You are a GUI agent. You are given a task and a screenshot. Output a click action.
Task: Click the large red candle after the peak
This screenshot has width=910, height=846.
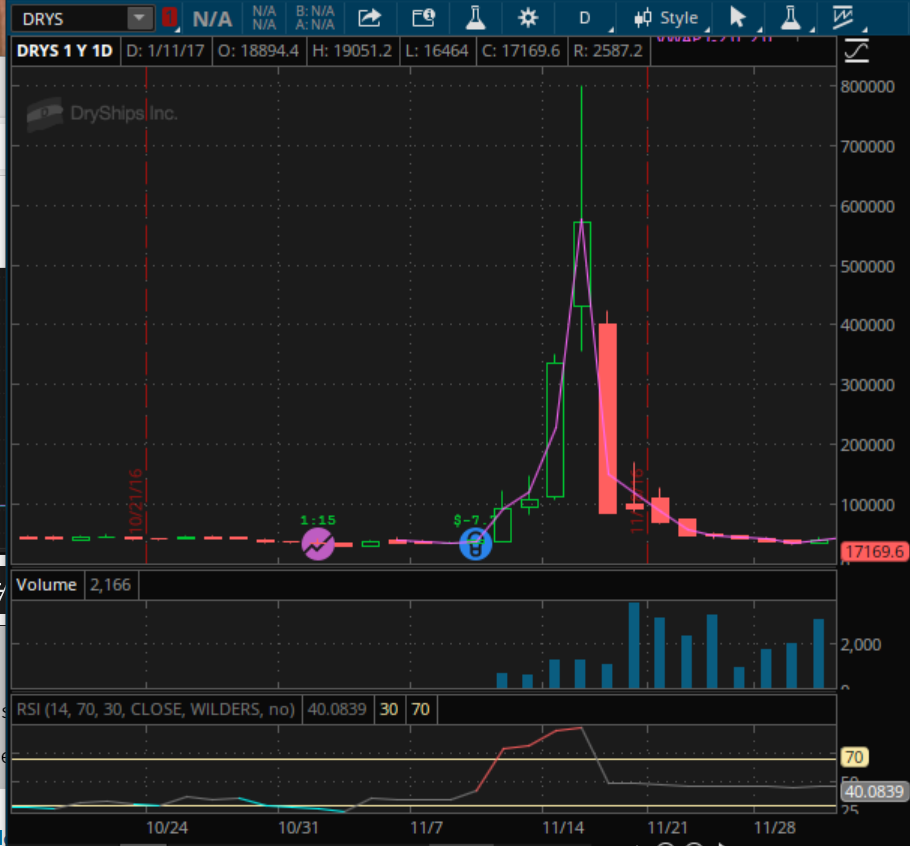tap(608, 418)
